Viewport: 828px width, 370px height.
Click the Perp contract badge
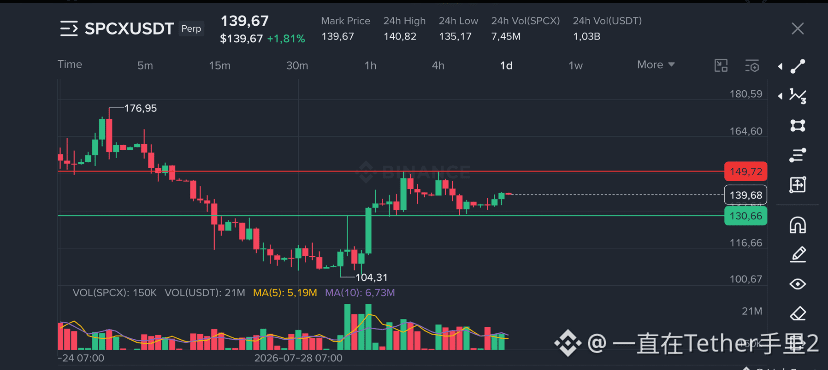pyautogui.click(x=191, y=29)
